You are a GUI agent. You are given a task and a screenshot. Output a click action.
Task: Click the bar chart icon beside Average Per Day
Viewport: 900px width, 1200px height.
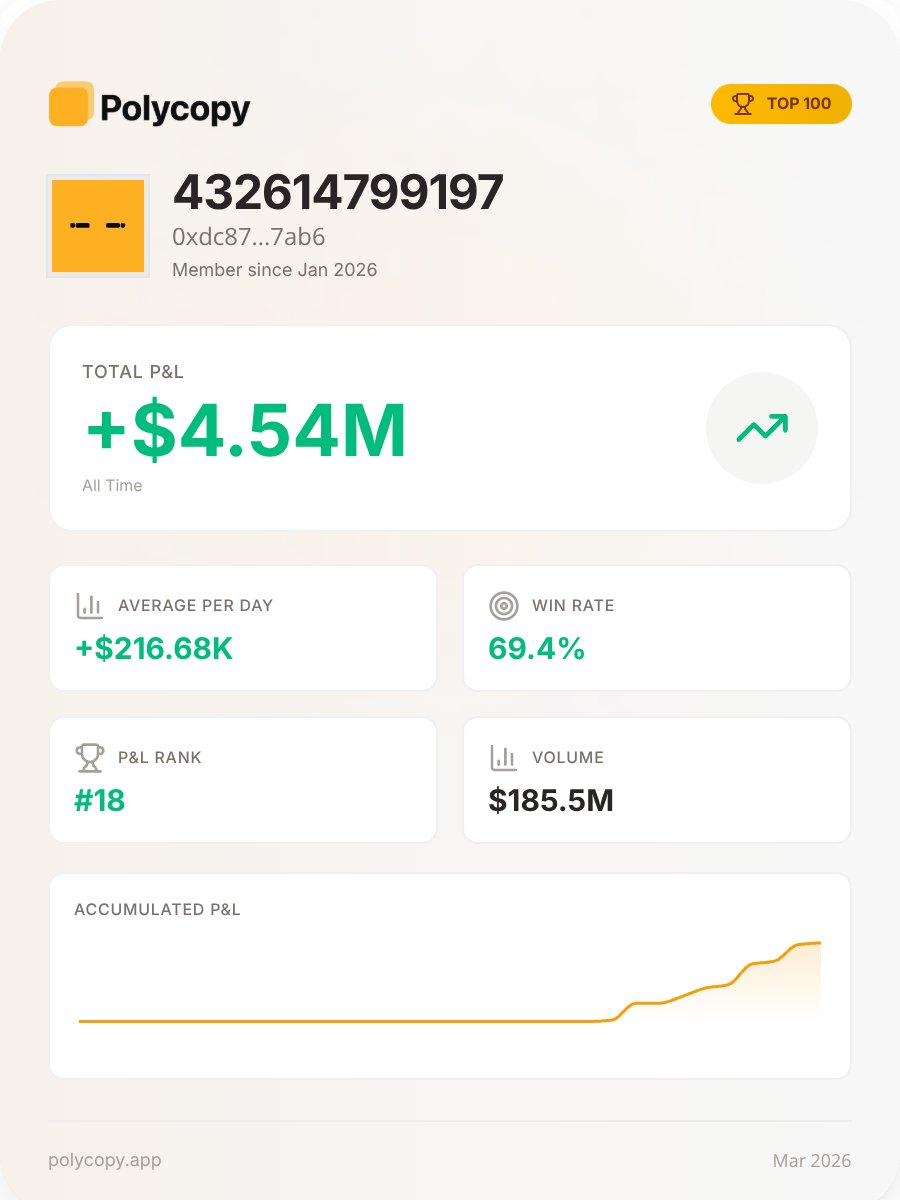pyautogui.click(x=90, y=606)
